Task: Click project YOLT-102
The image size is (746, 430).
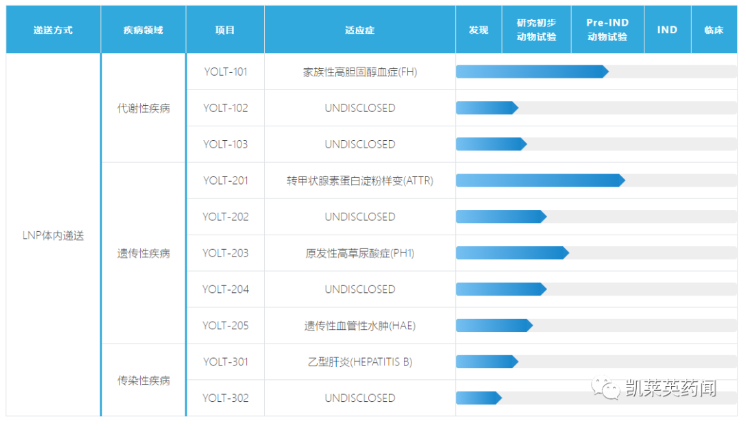Action: [x=226, y=108]
